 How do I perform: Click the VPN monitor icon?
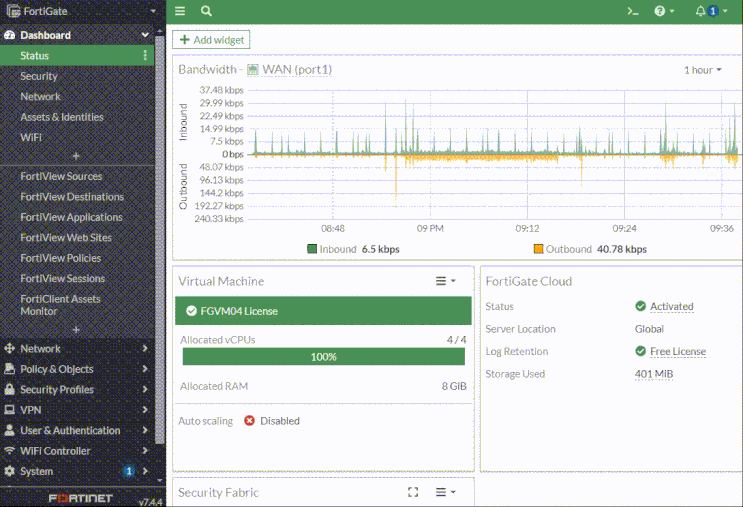click(9, 409)
